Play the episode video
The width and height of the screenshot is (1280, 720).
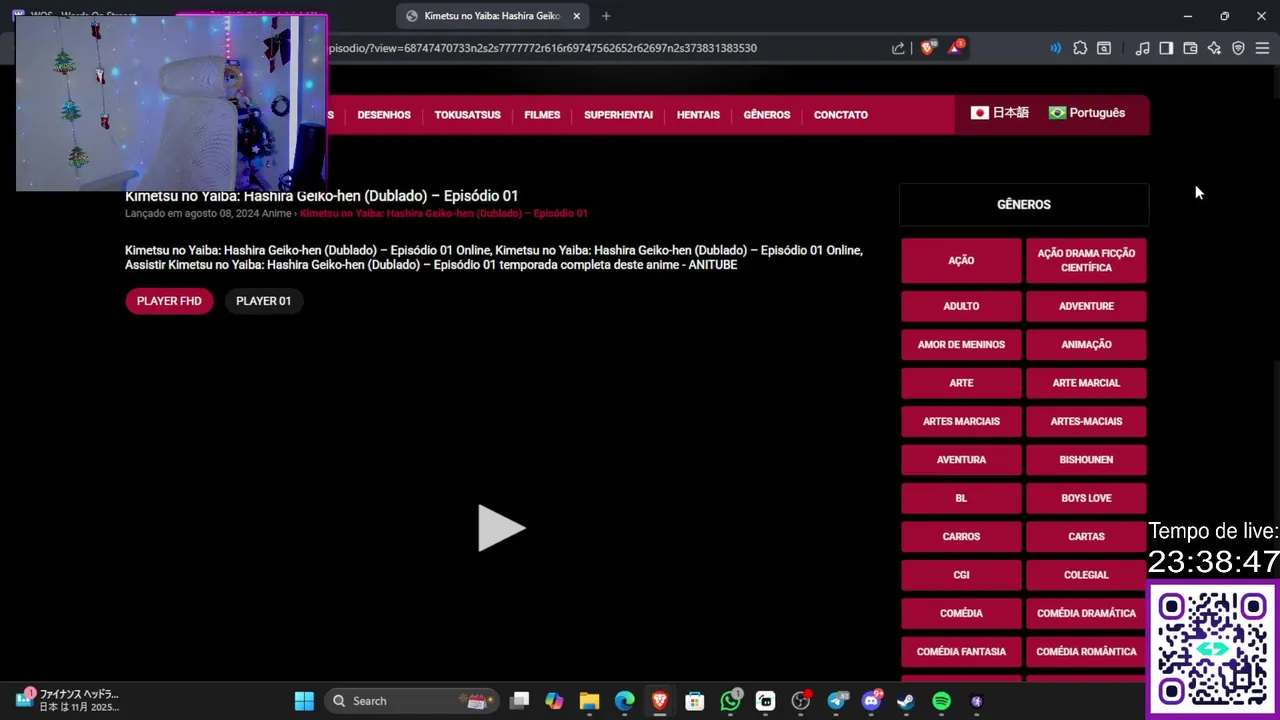(501, 528)
